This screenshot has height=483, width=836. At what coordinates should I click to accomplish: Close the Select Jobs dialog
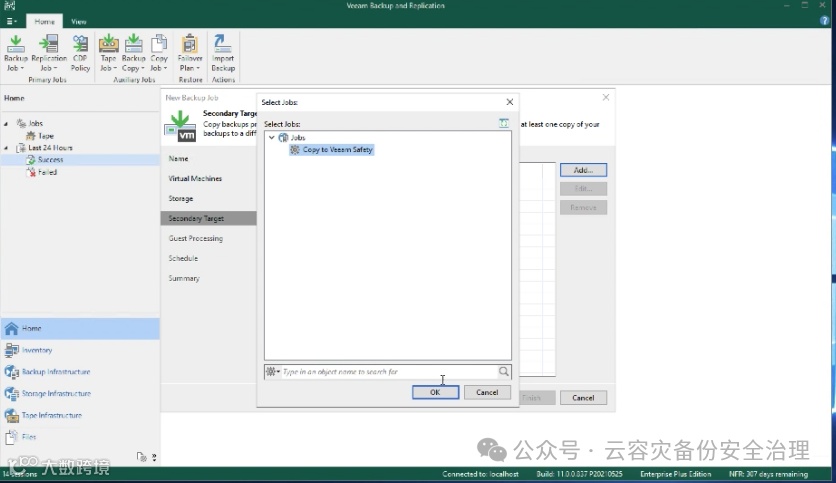(510, 102)
